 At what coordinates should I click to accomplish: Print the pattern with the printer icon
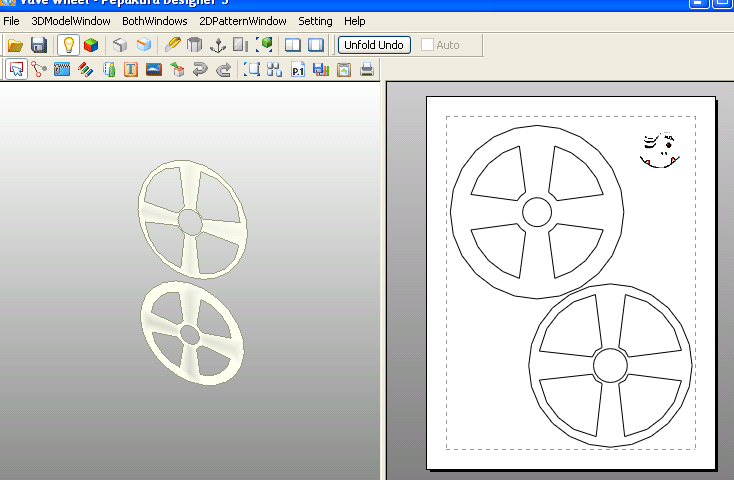[x=367, y=70]
